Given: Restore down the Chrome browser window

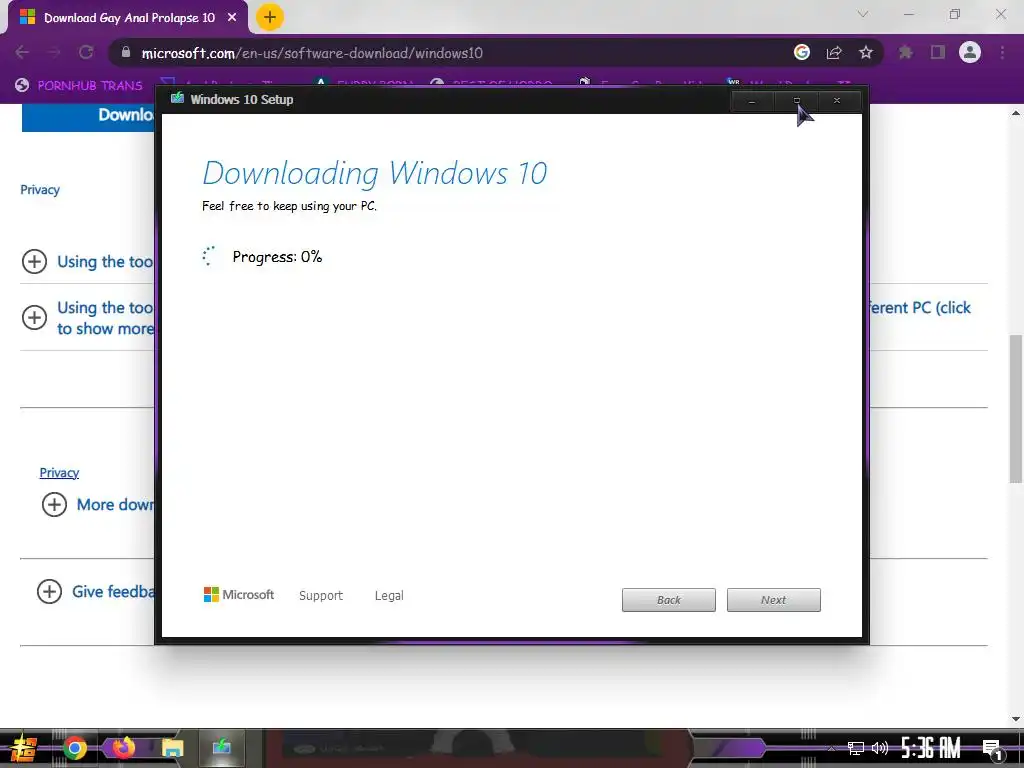Looking at the screenshot, I should [955, 14].
